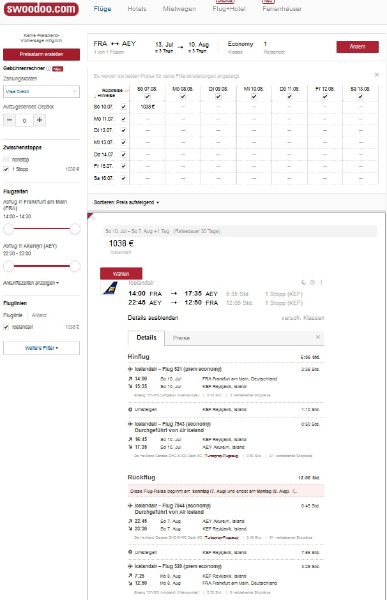Viewport: 387px width, 600px height.
Task: Click the overnight flight moon icon
Action: click(304, 282)
